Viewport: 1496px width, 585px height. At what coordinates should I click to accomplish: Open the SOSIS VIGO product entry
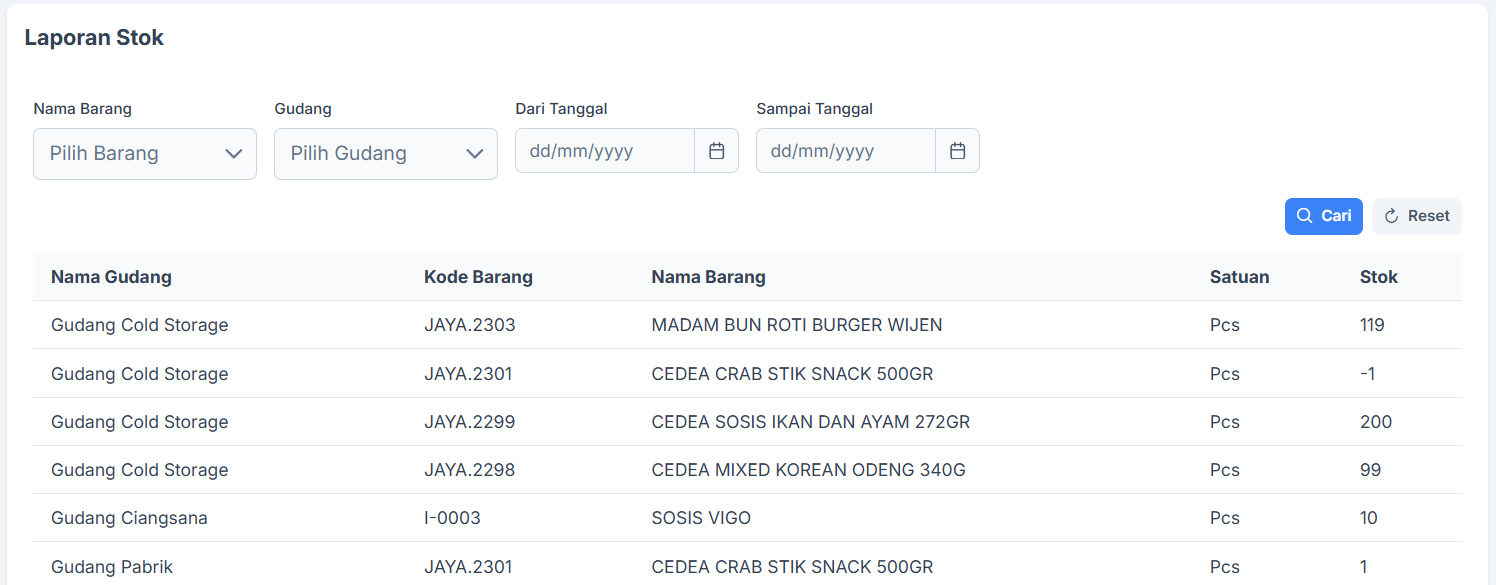point(701,517)
